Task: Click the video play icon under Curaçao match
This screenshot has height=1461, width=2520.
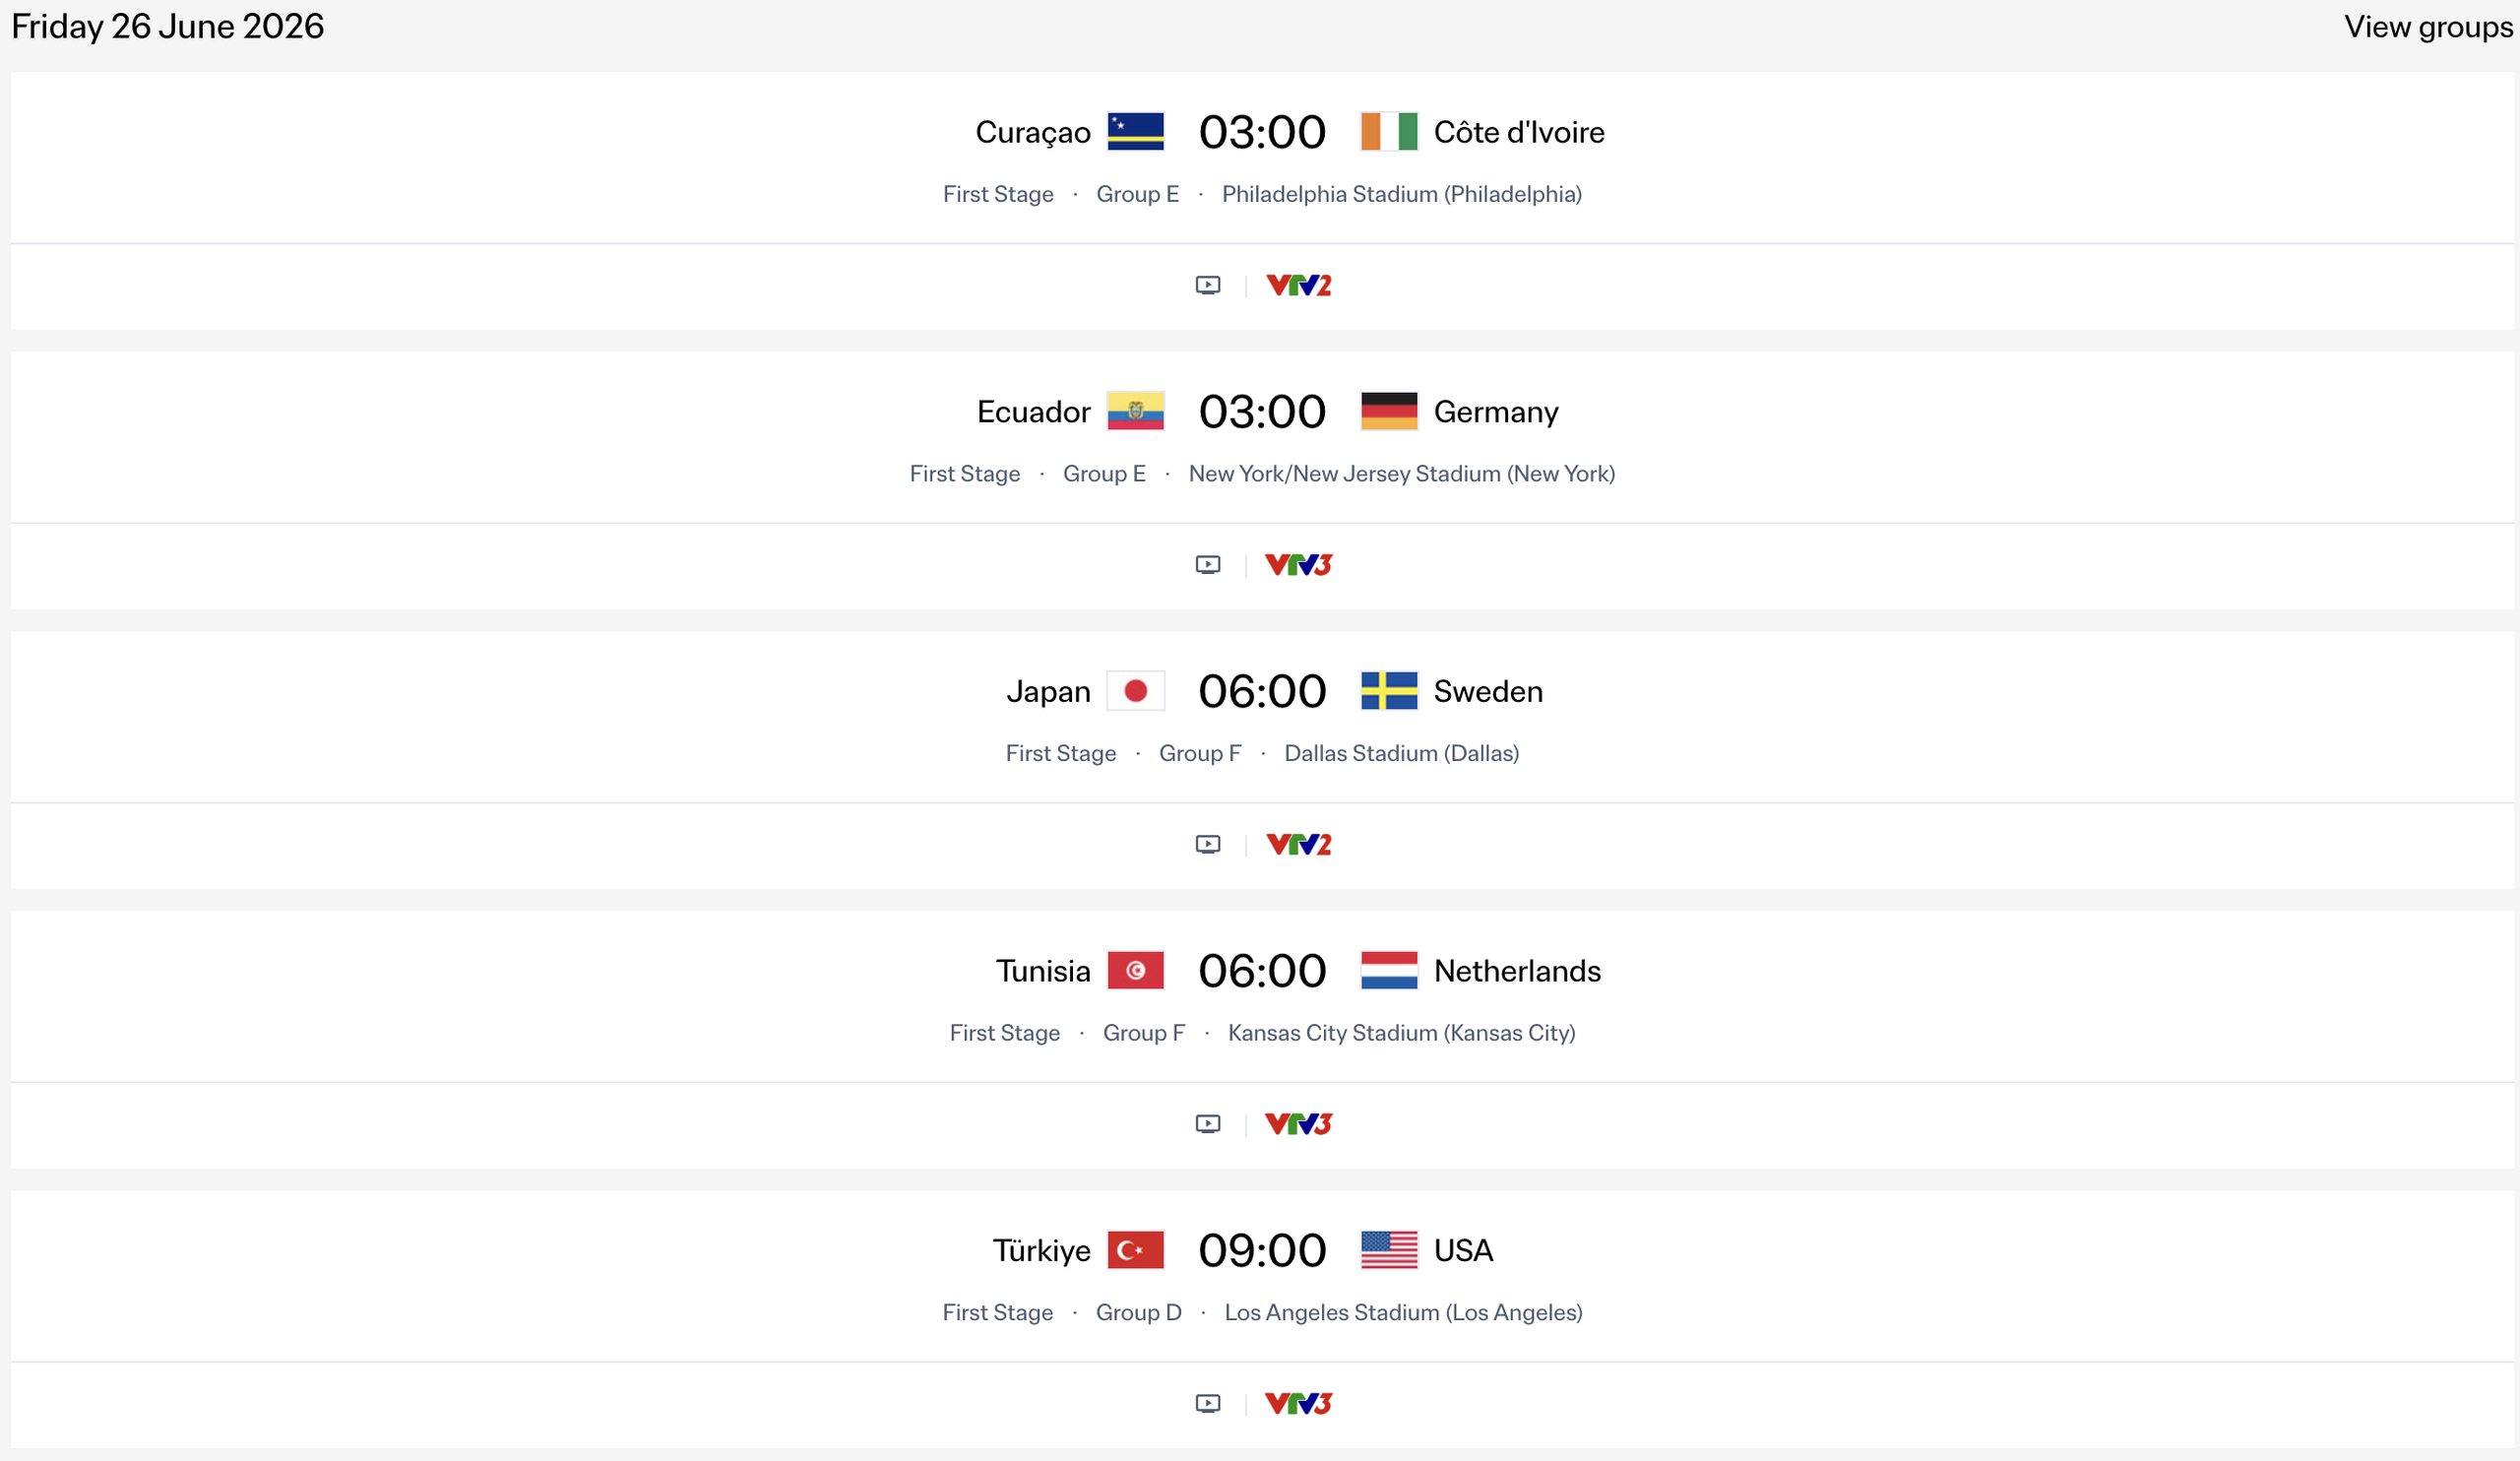Action: (1208, 284)
